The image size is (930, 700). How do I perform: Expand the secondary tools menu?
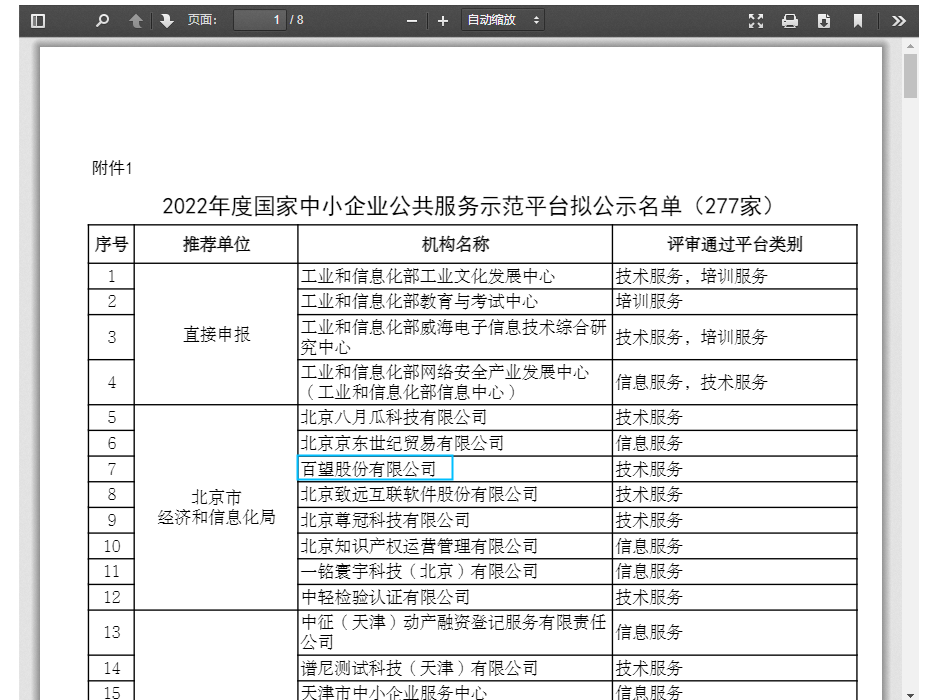pos(898,21)
